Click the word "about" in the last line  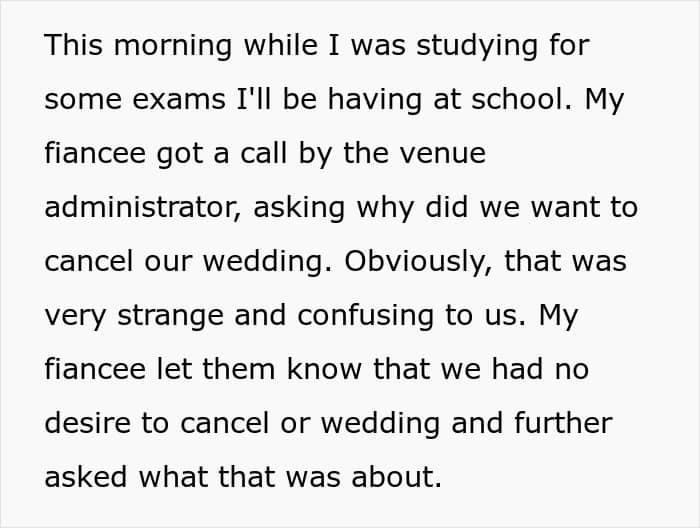pos(398,477)
